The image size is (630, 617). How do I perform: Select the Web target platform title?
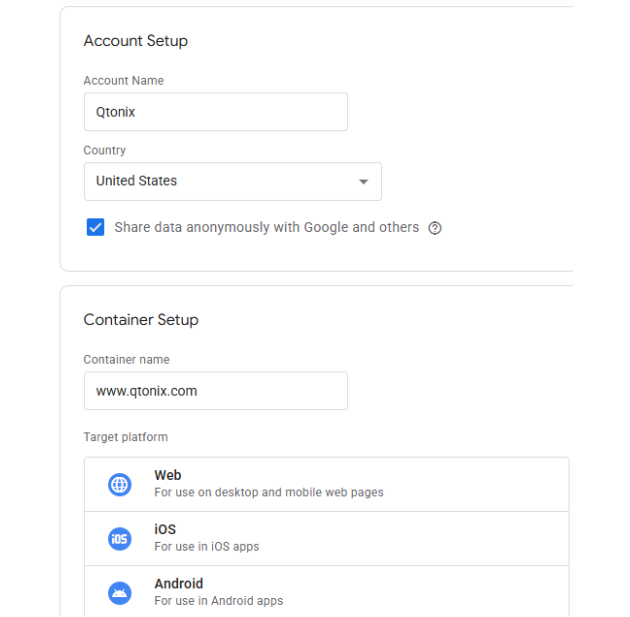point(168,476)
